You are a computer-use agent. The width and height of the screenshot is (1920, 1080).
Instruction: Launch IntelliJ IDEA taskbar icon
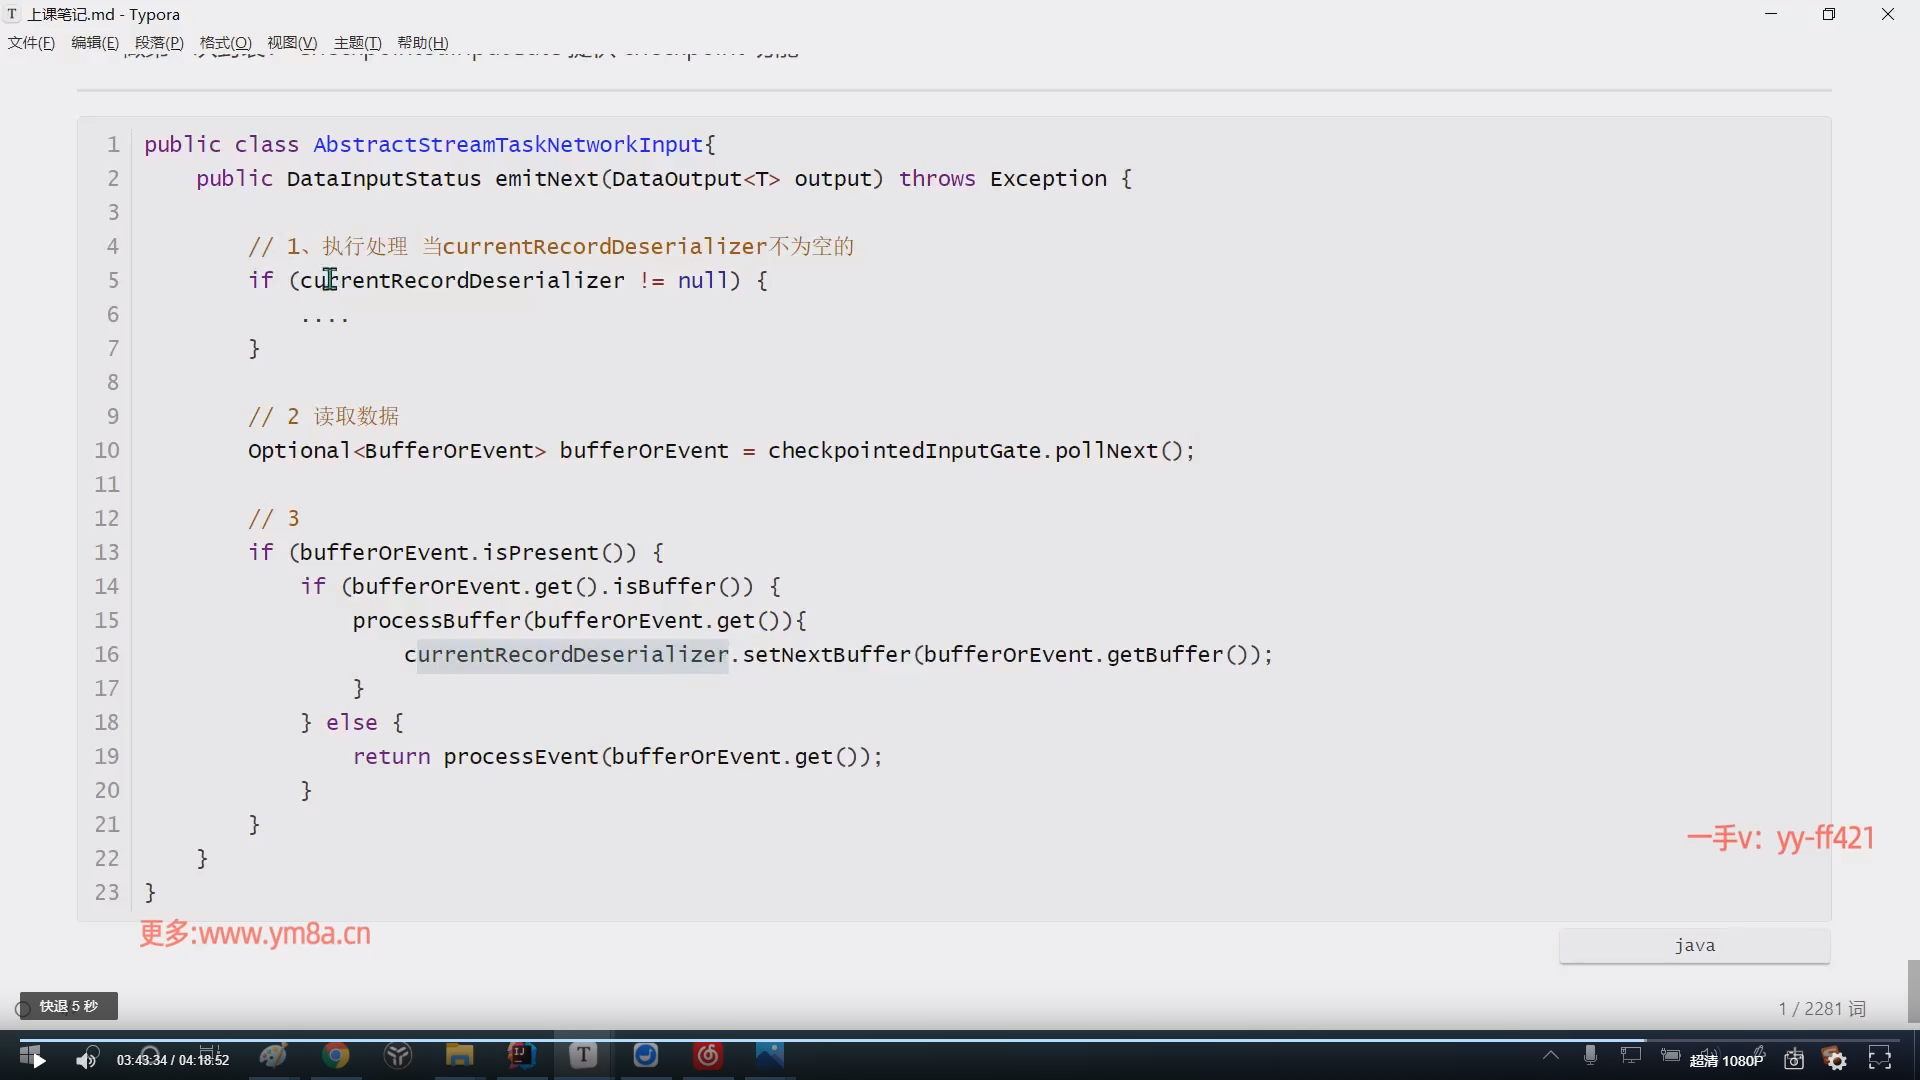pyautogui.click(x=521, y=1056)
